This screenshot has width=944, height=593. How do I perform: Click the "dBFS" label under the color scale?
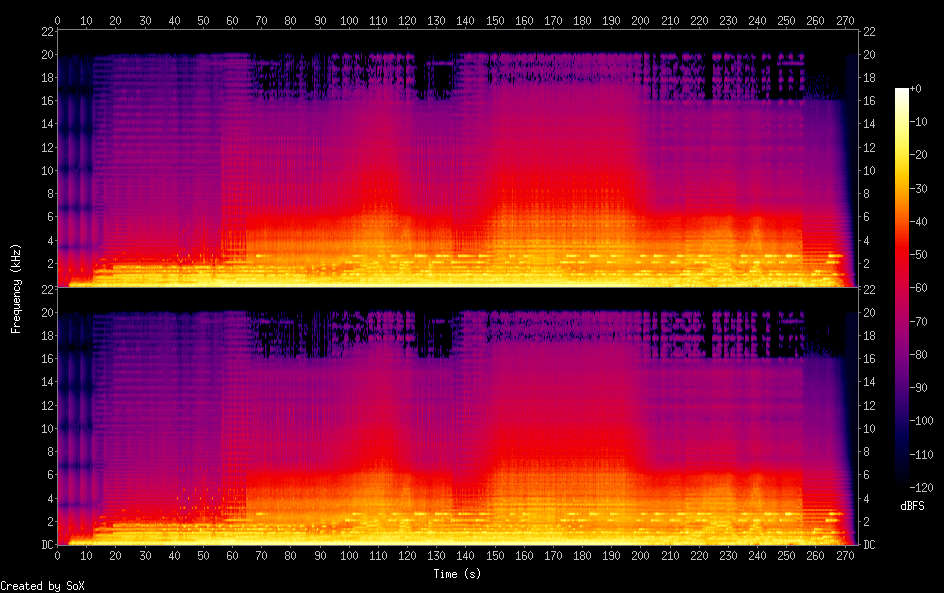912,507
